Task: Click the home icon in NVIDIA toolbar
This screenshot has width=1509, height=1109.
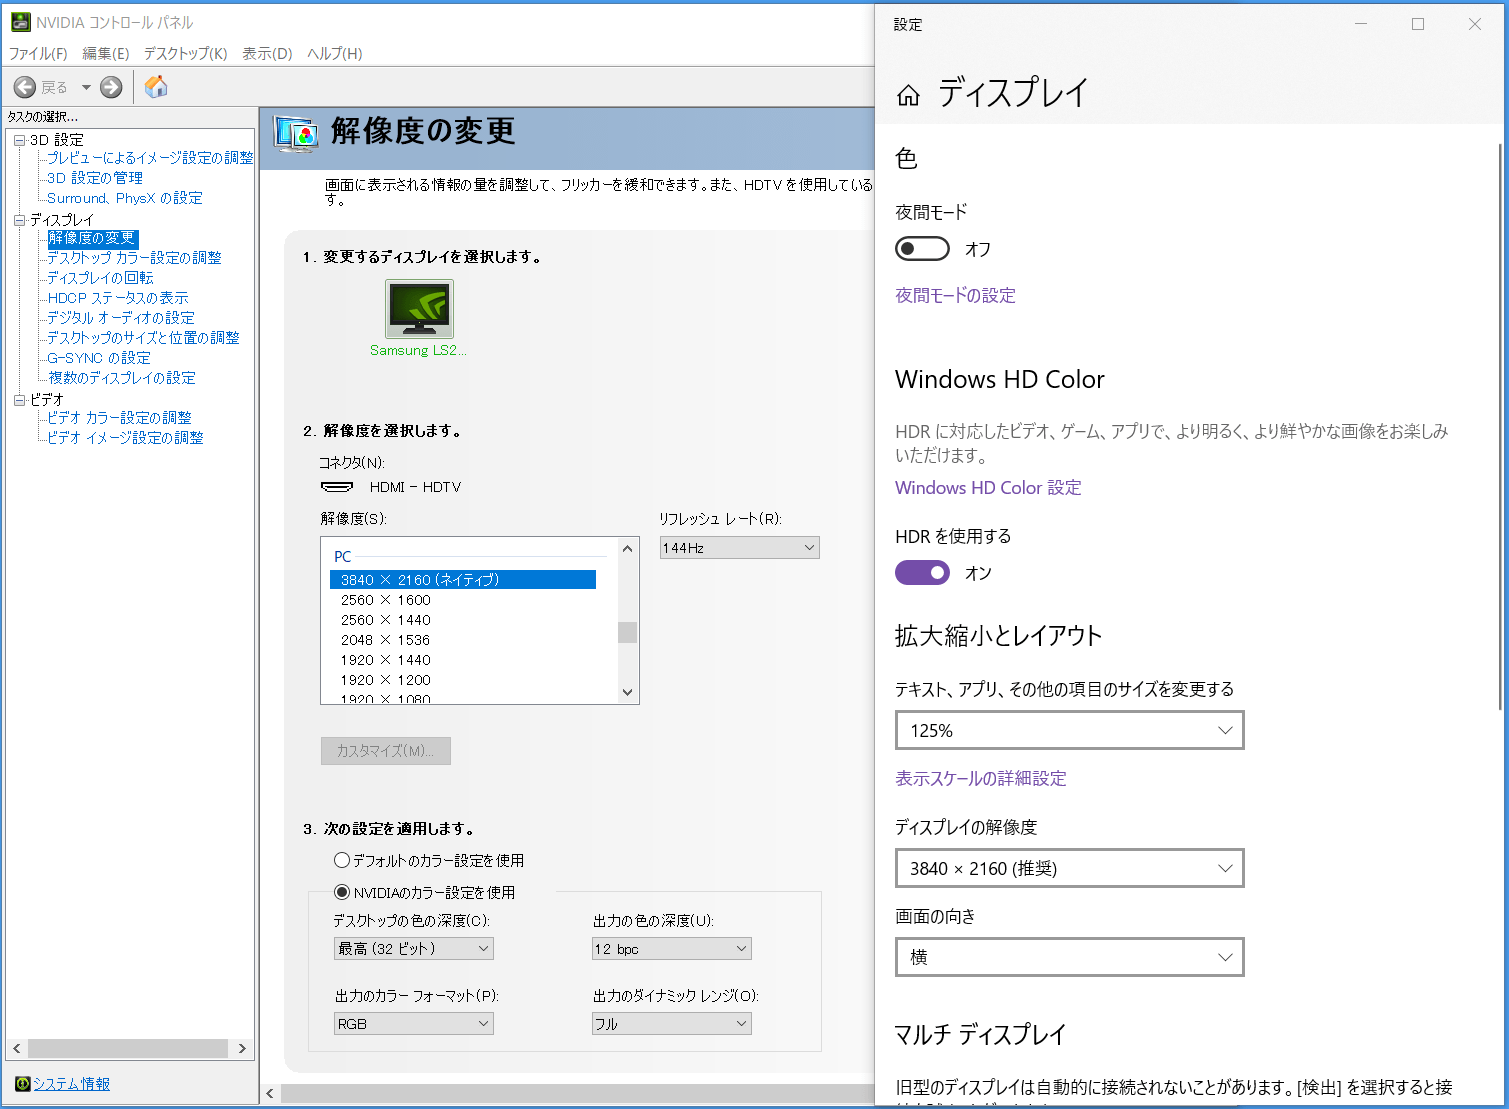Action: 156,87
